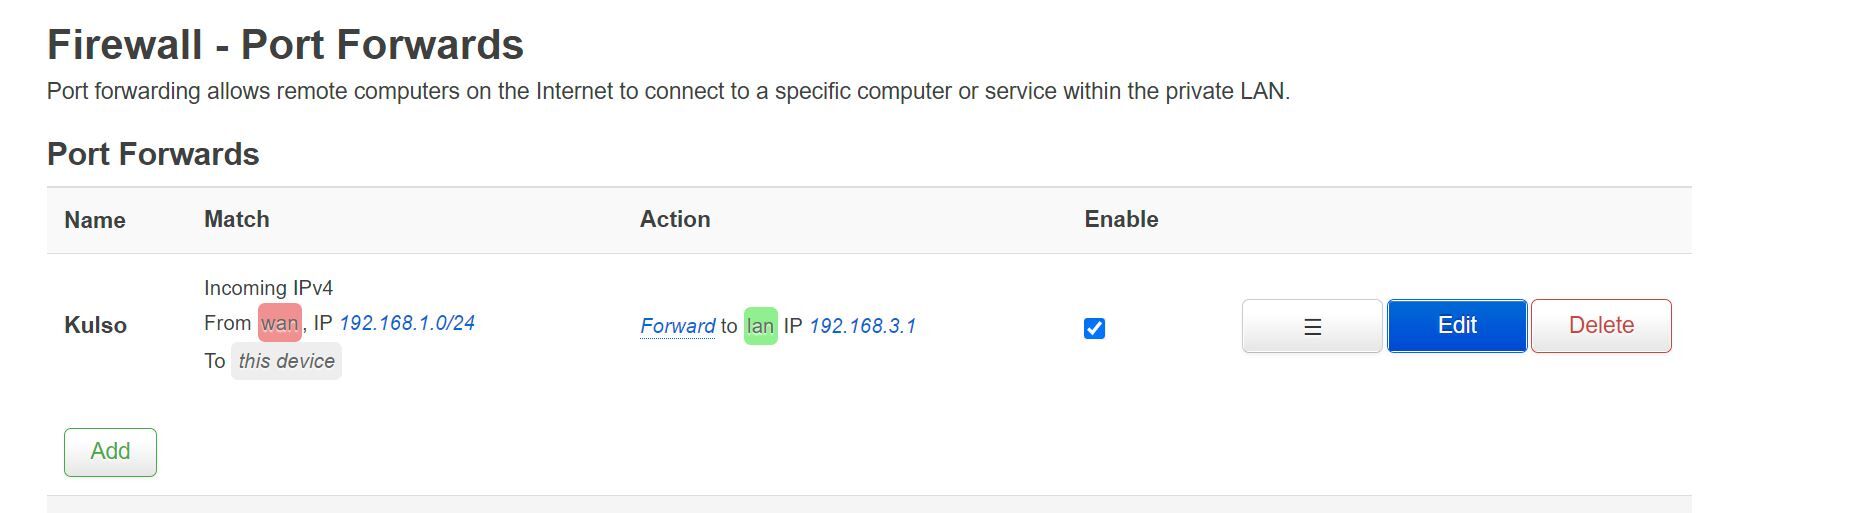This screenshot has height=513, width=1862.
Task: Click the Port Forwards section heading
Action: coord(153,154)
